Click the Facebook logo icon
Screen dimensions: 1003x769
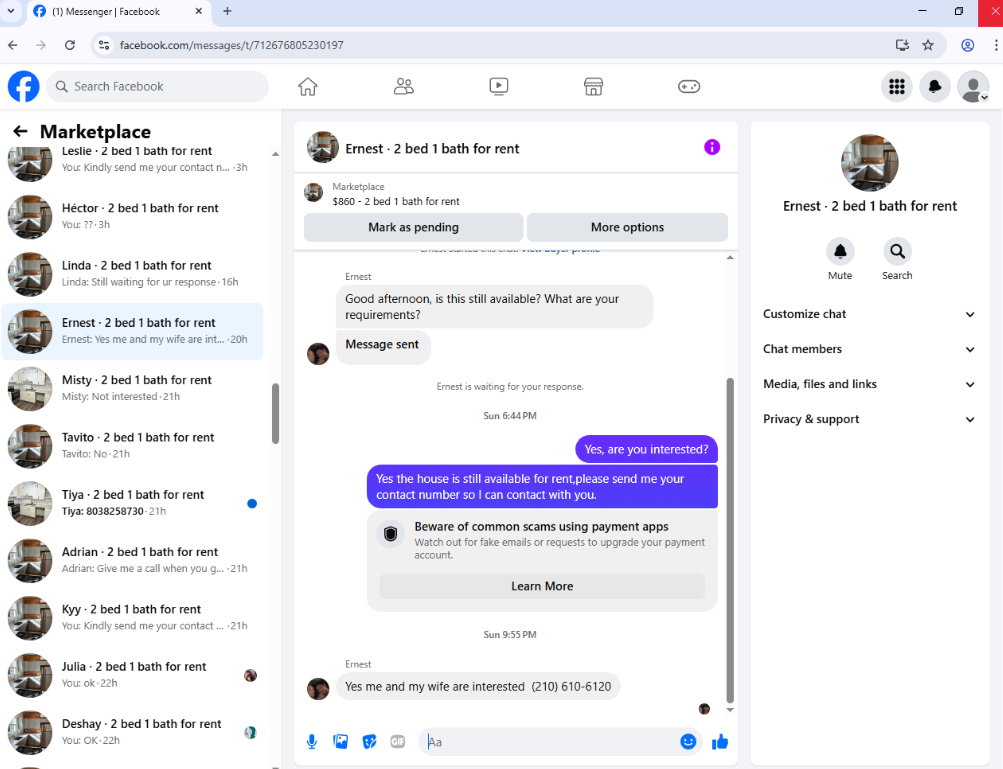(24, 86)
